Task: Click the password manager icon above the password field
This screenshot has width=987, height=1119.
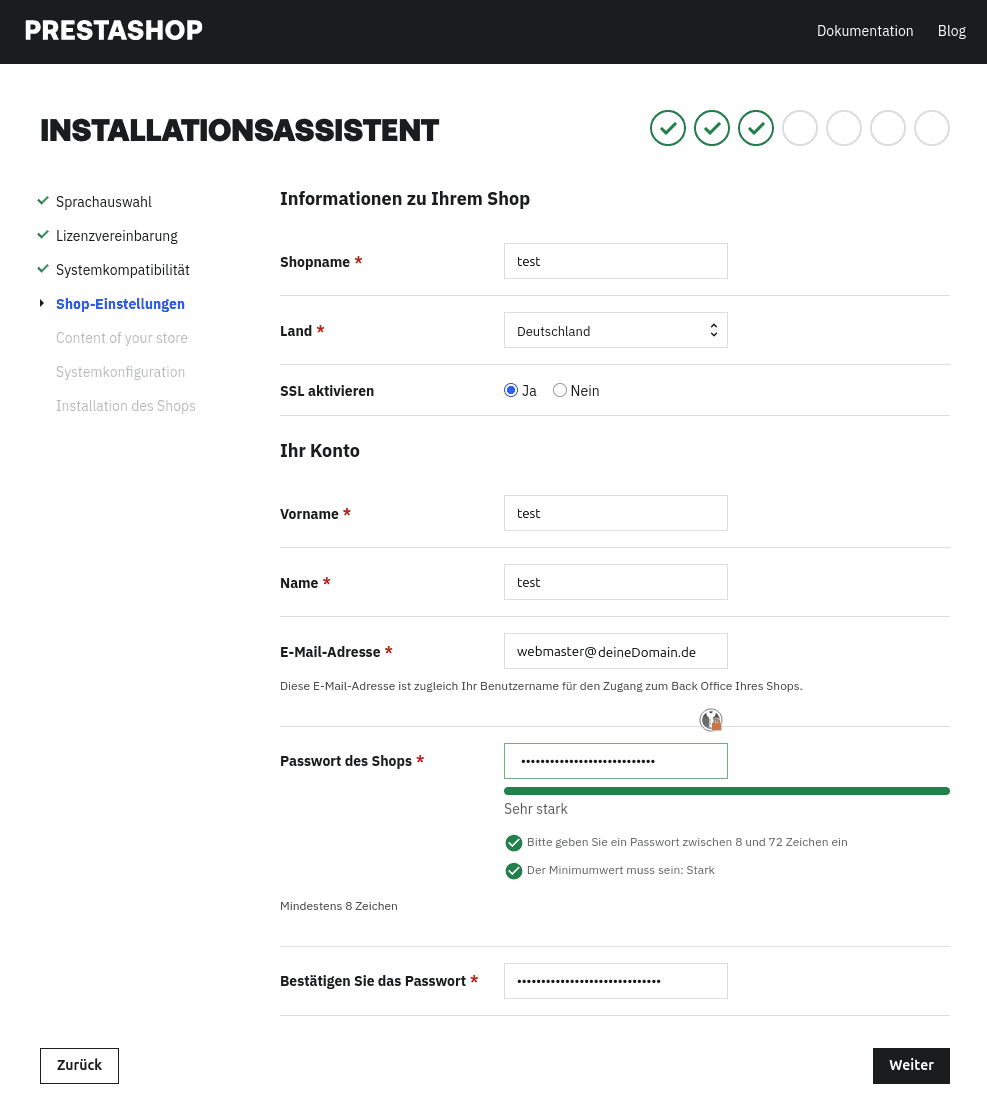Action: (711, 720)
